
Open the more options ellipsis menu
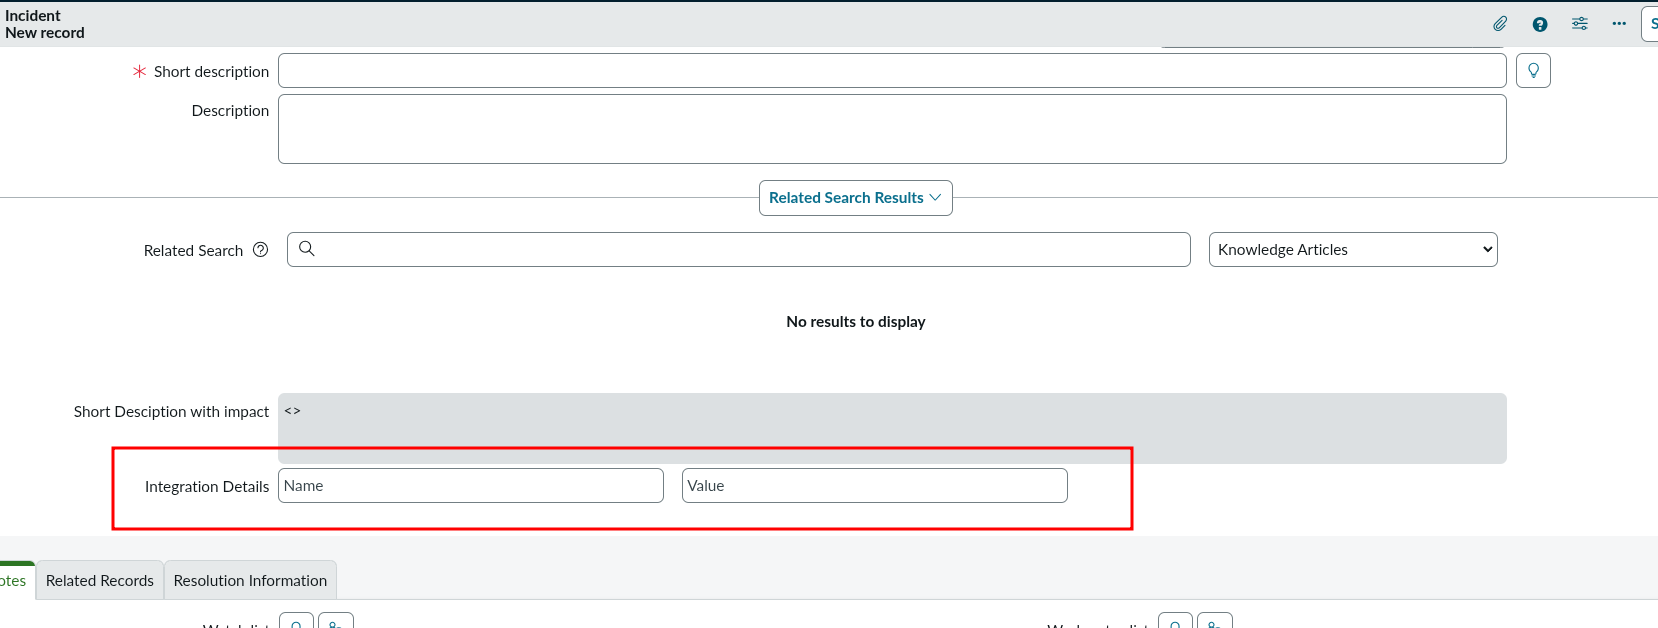pyautogui.click(x=1619, y=24)
